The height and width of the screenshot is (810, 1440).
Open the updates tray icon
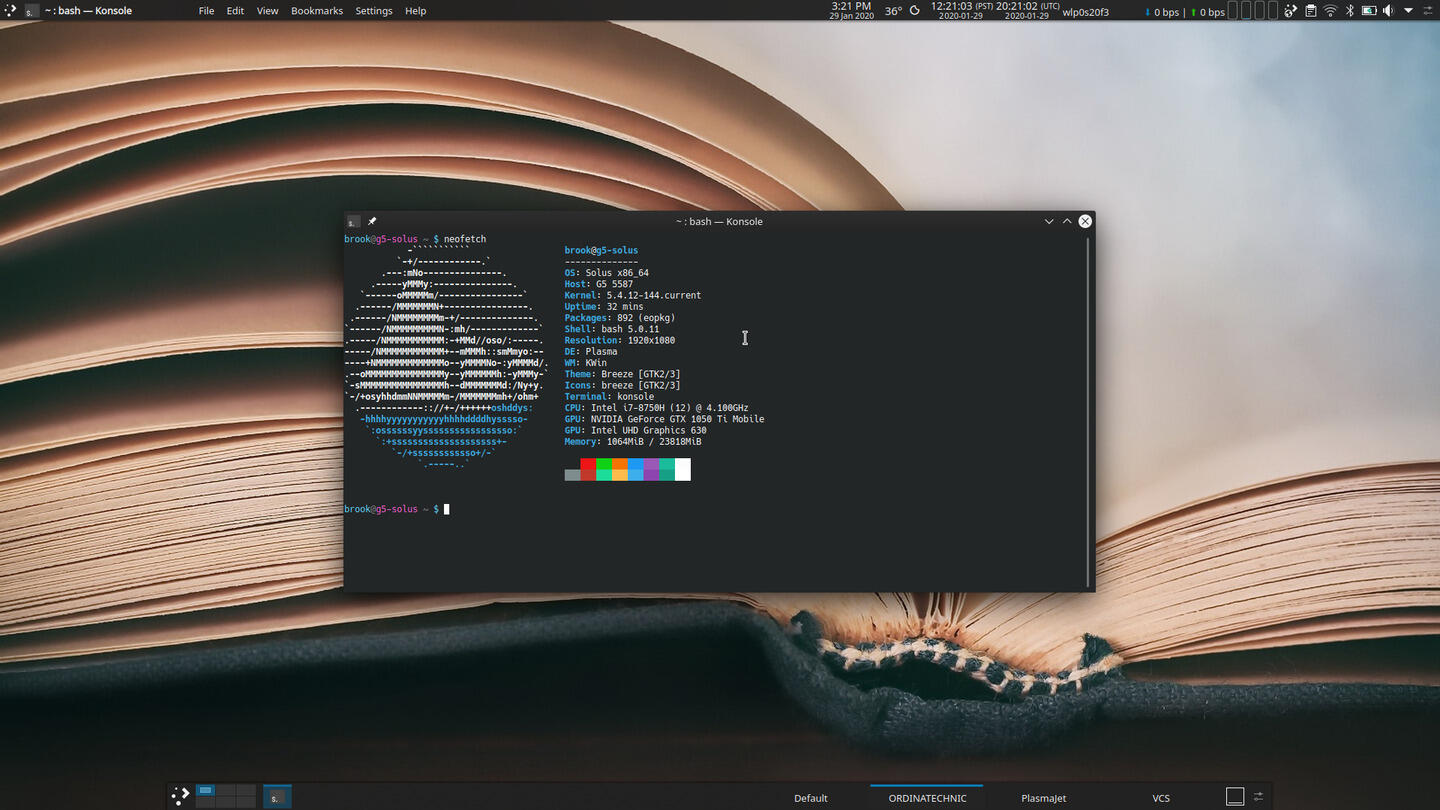(x=1291, y=11)
